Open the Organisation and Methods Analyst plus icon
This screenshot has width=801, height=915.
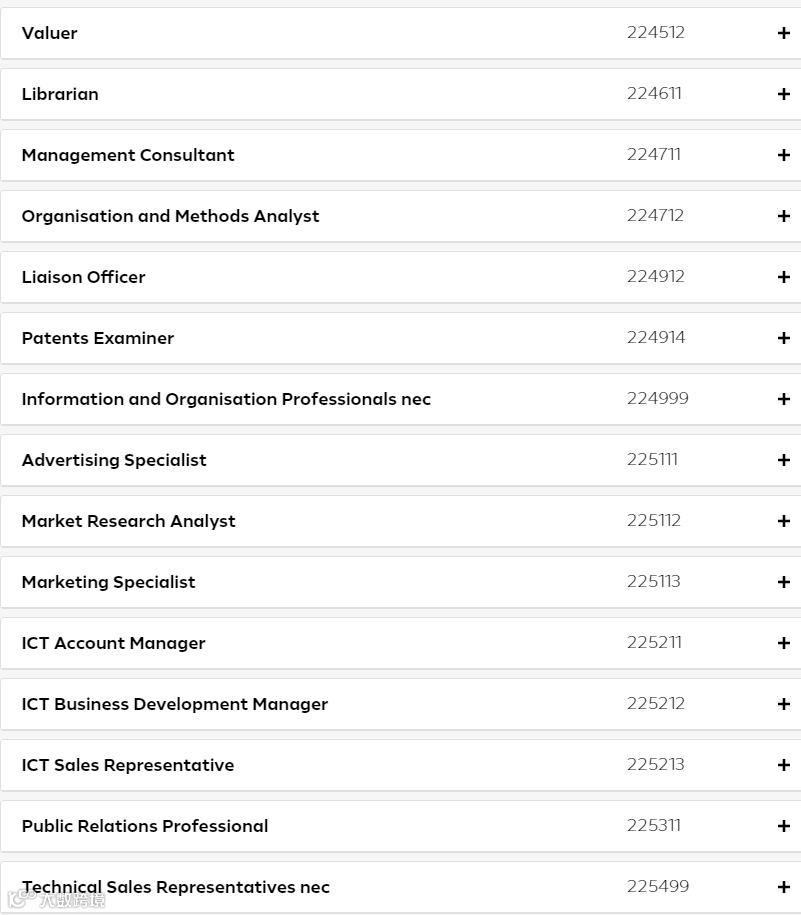point(783,216)
